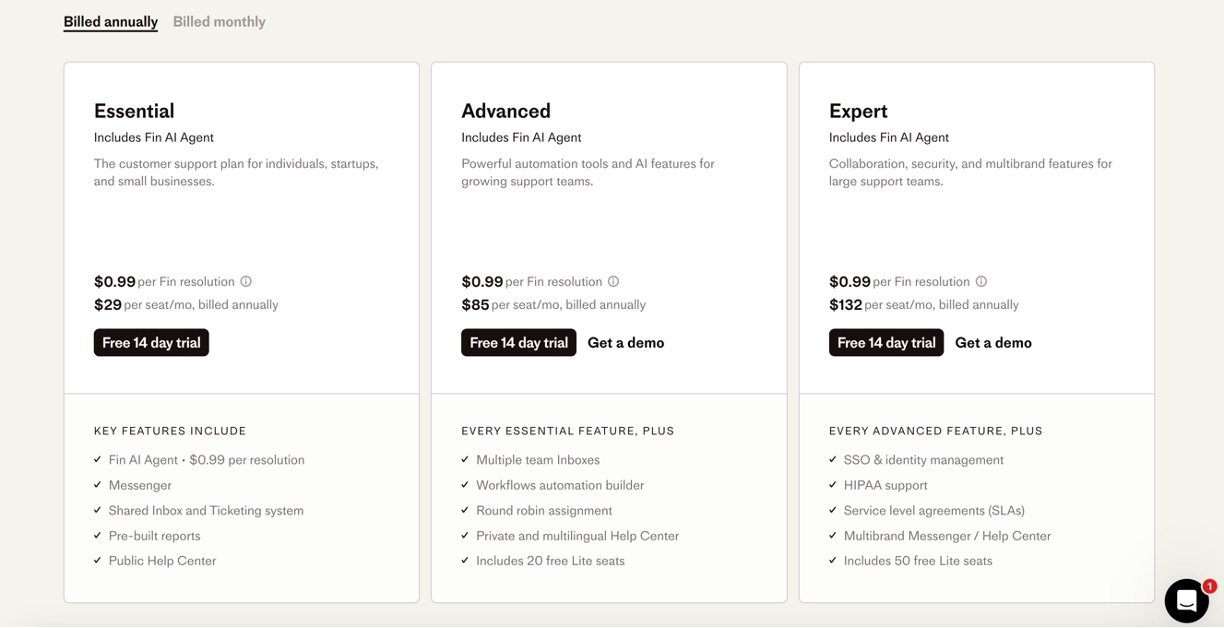Get a demo of Advanced plan
Screen dimensions: 1224x628
(626, 343)
